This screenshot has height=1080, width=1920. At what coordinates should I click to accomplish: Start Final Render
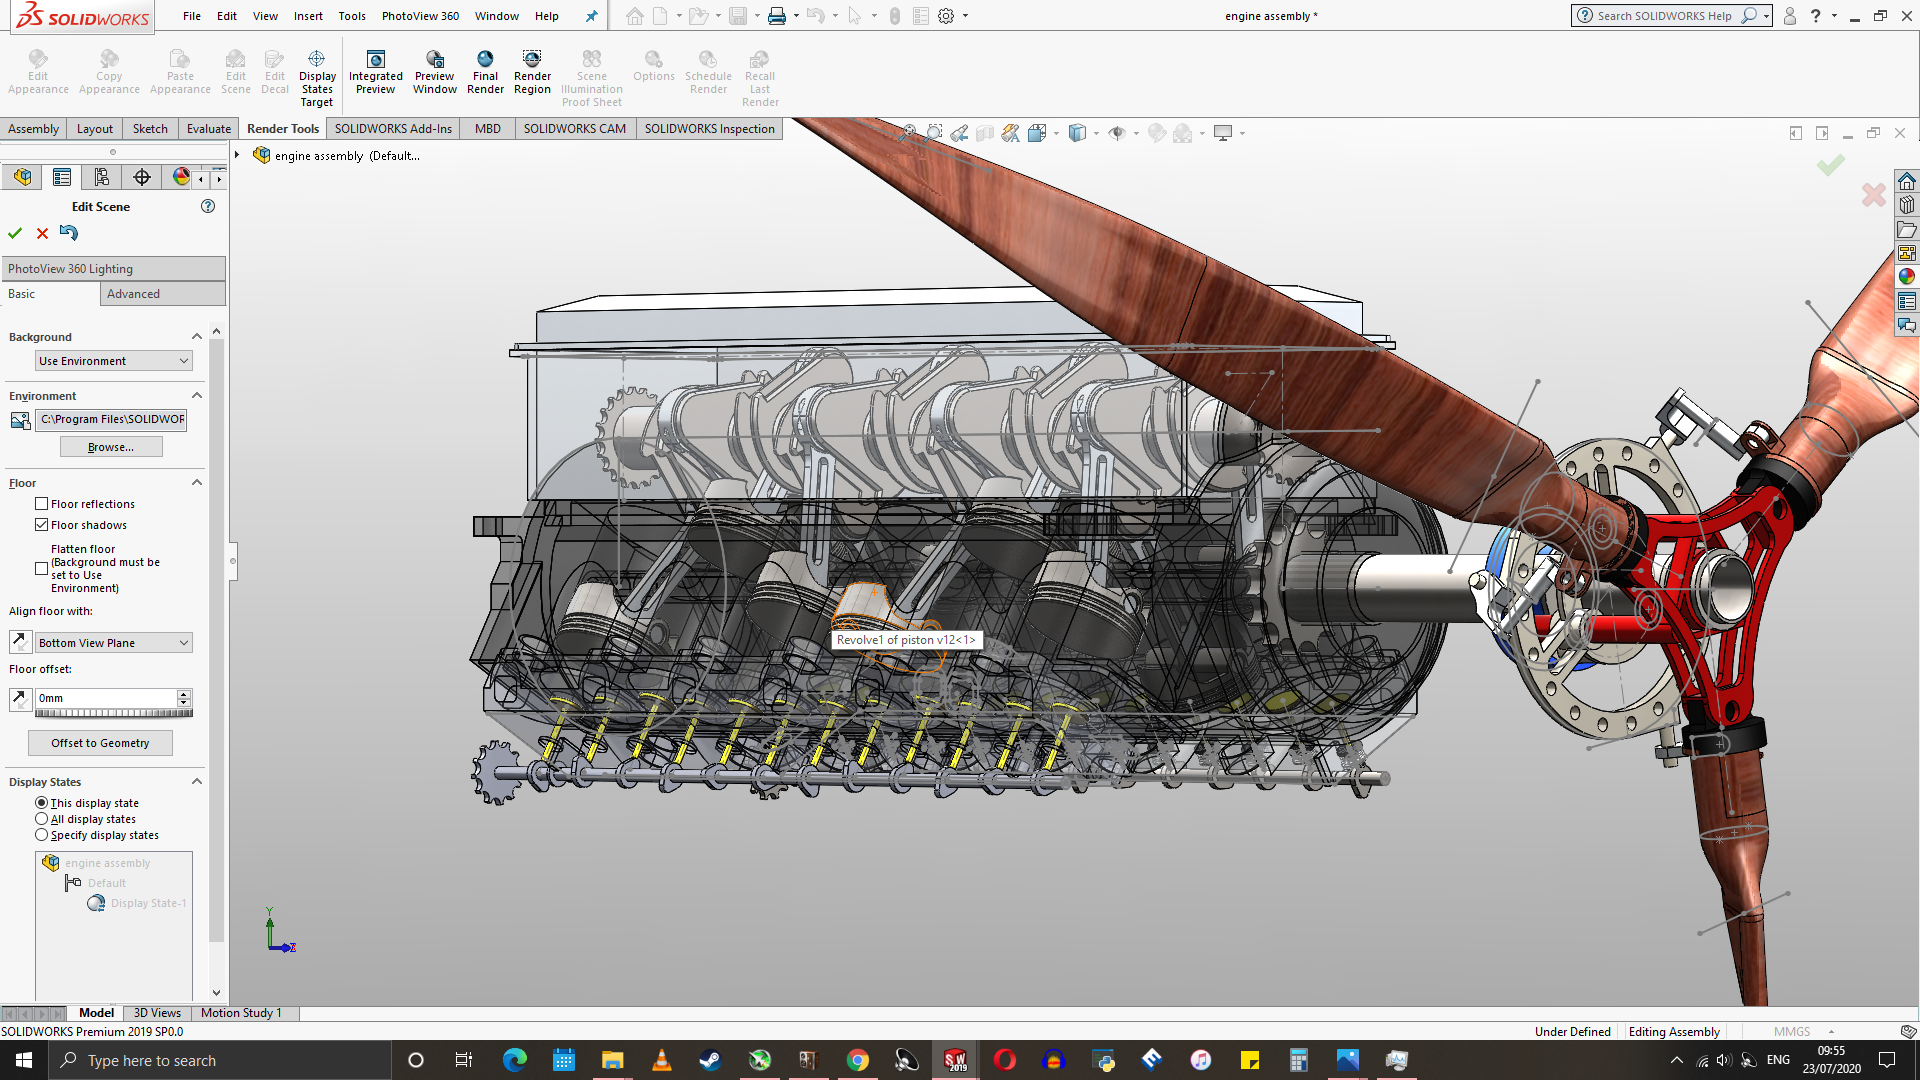[485, 72]
